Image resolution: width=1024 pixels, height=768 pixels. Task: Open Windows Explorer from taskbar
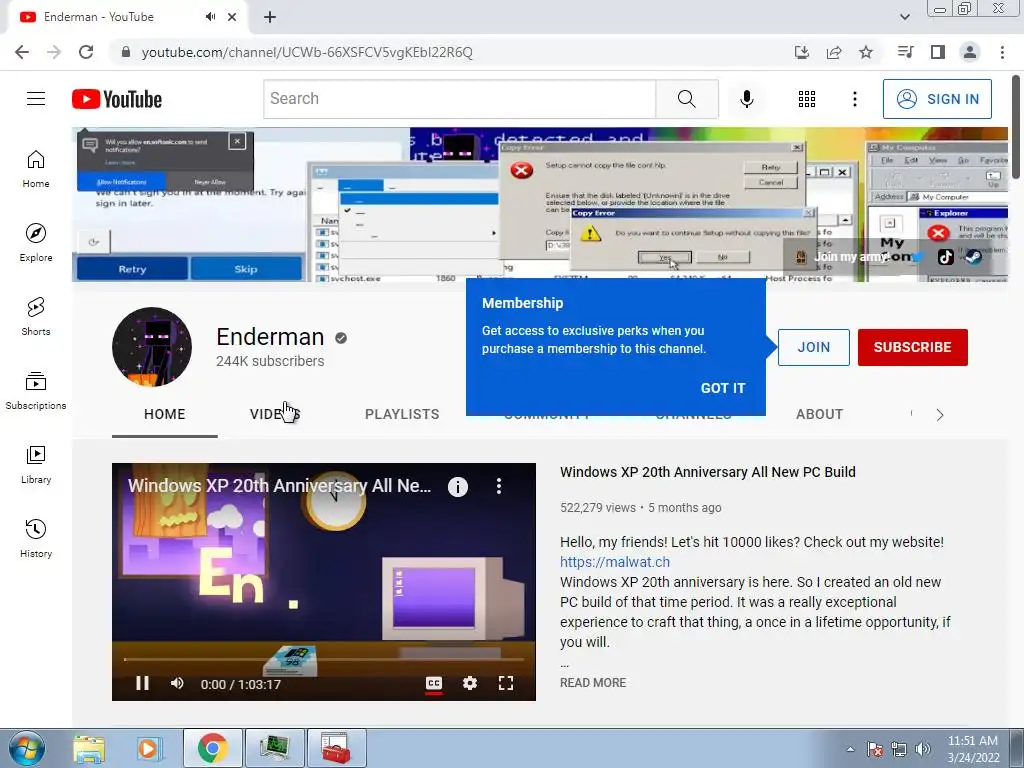(89, 748)
